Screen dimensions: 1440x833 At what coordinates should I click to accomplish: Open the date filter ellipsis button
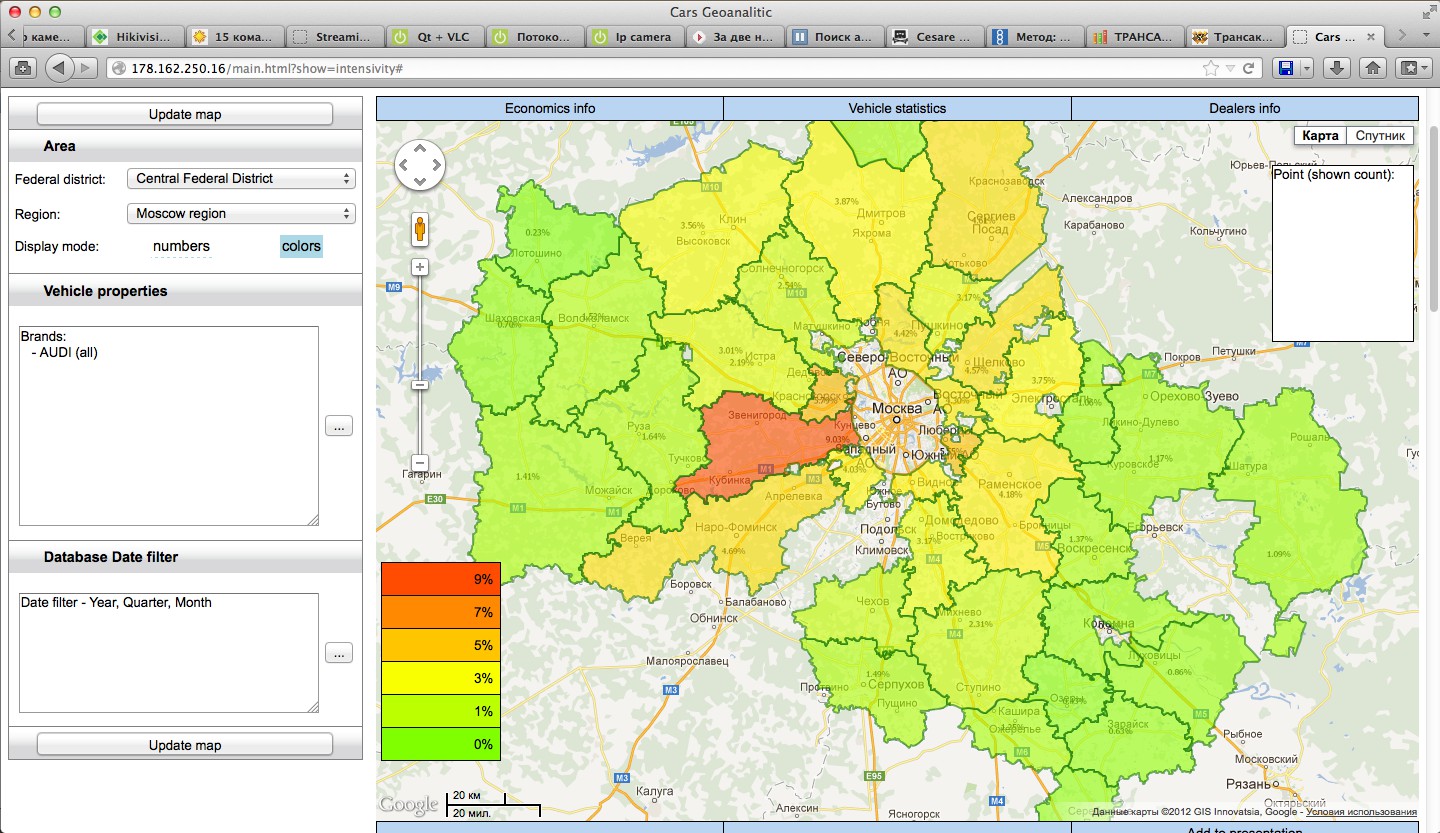tap(338, 653)
